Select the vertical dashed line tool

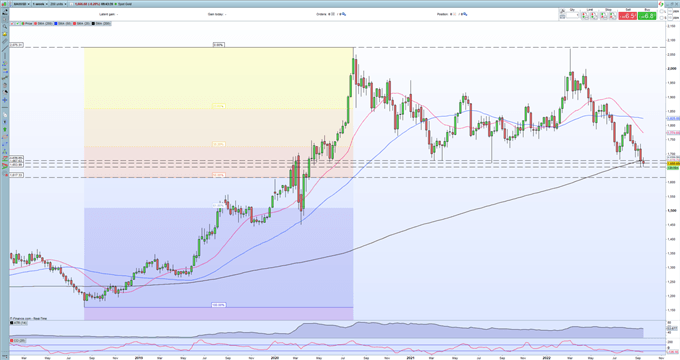(5, 56)
